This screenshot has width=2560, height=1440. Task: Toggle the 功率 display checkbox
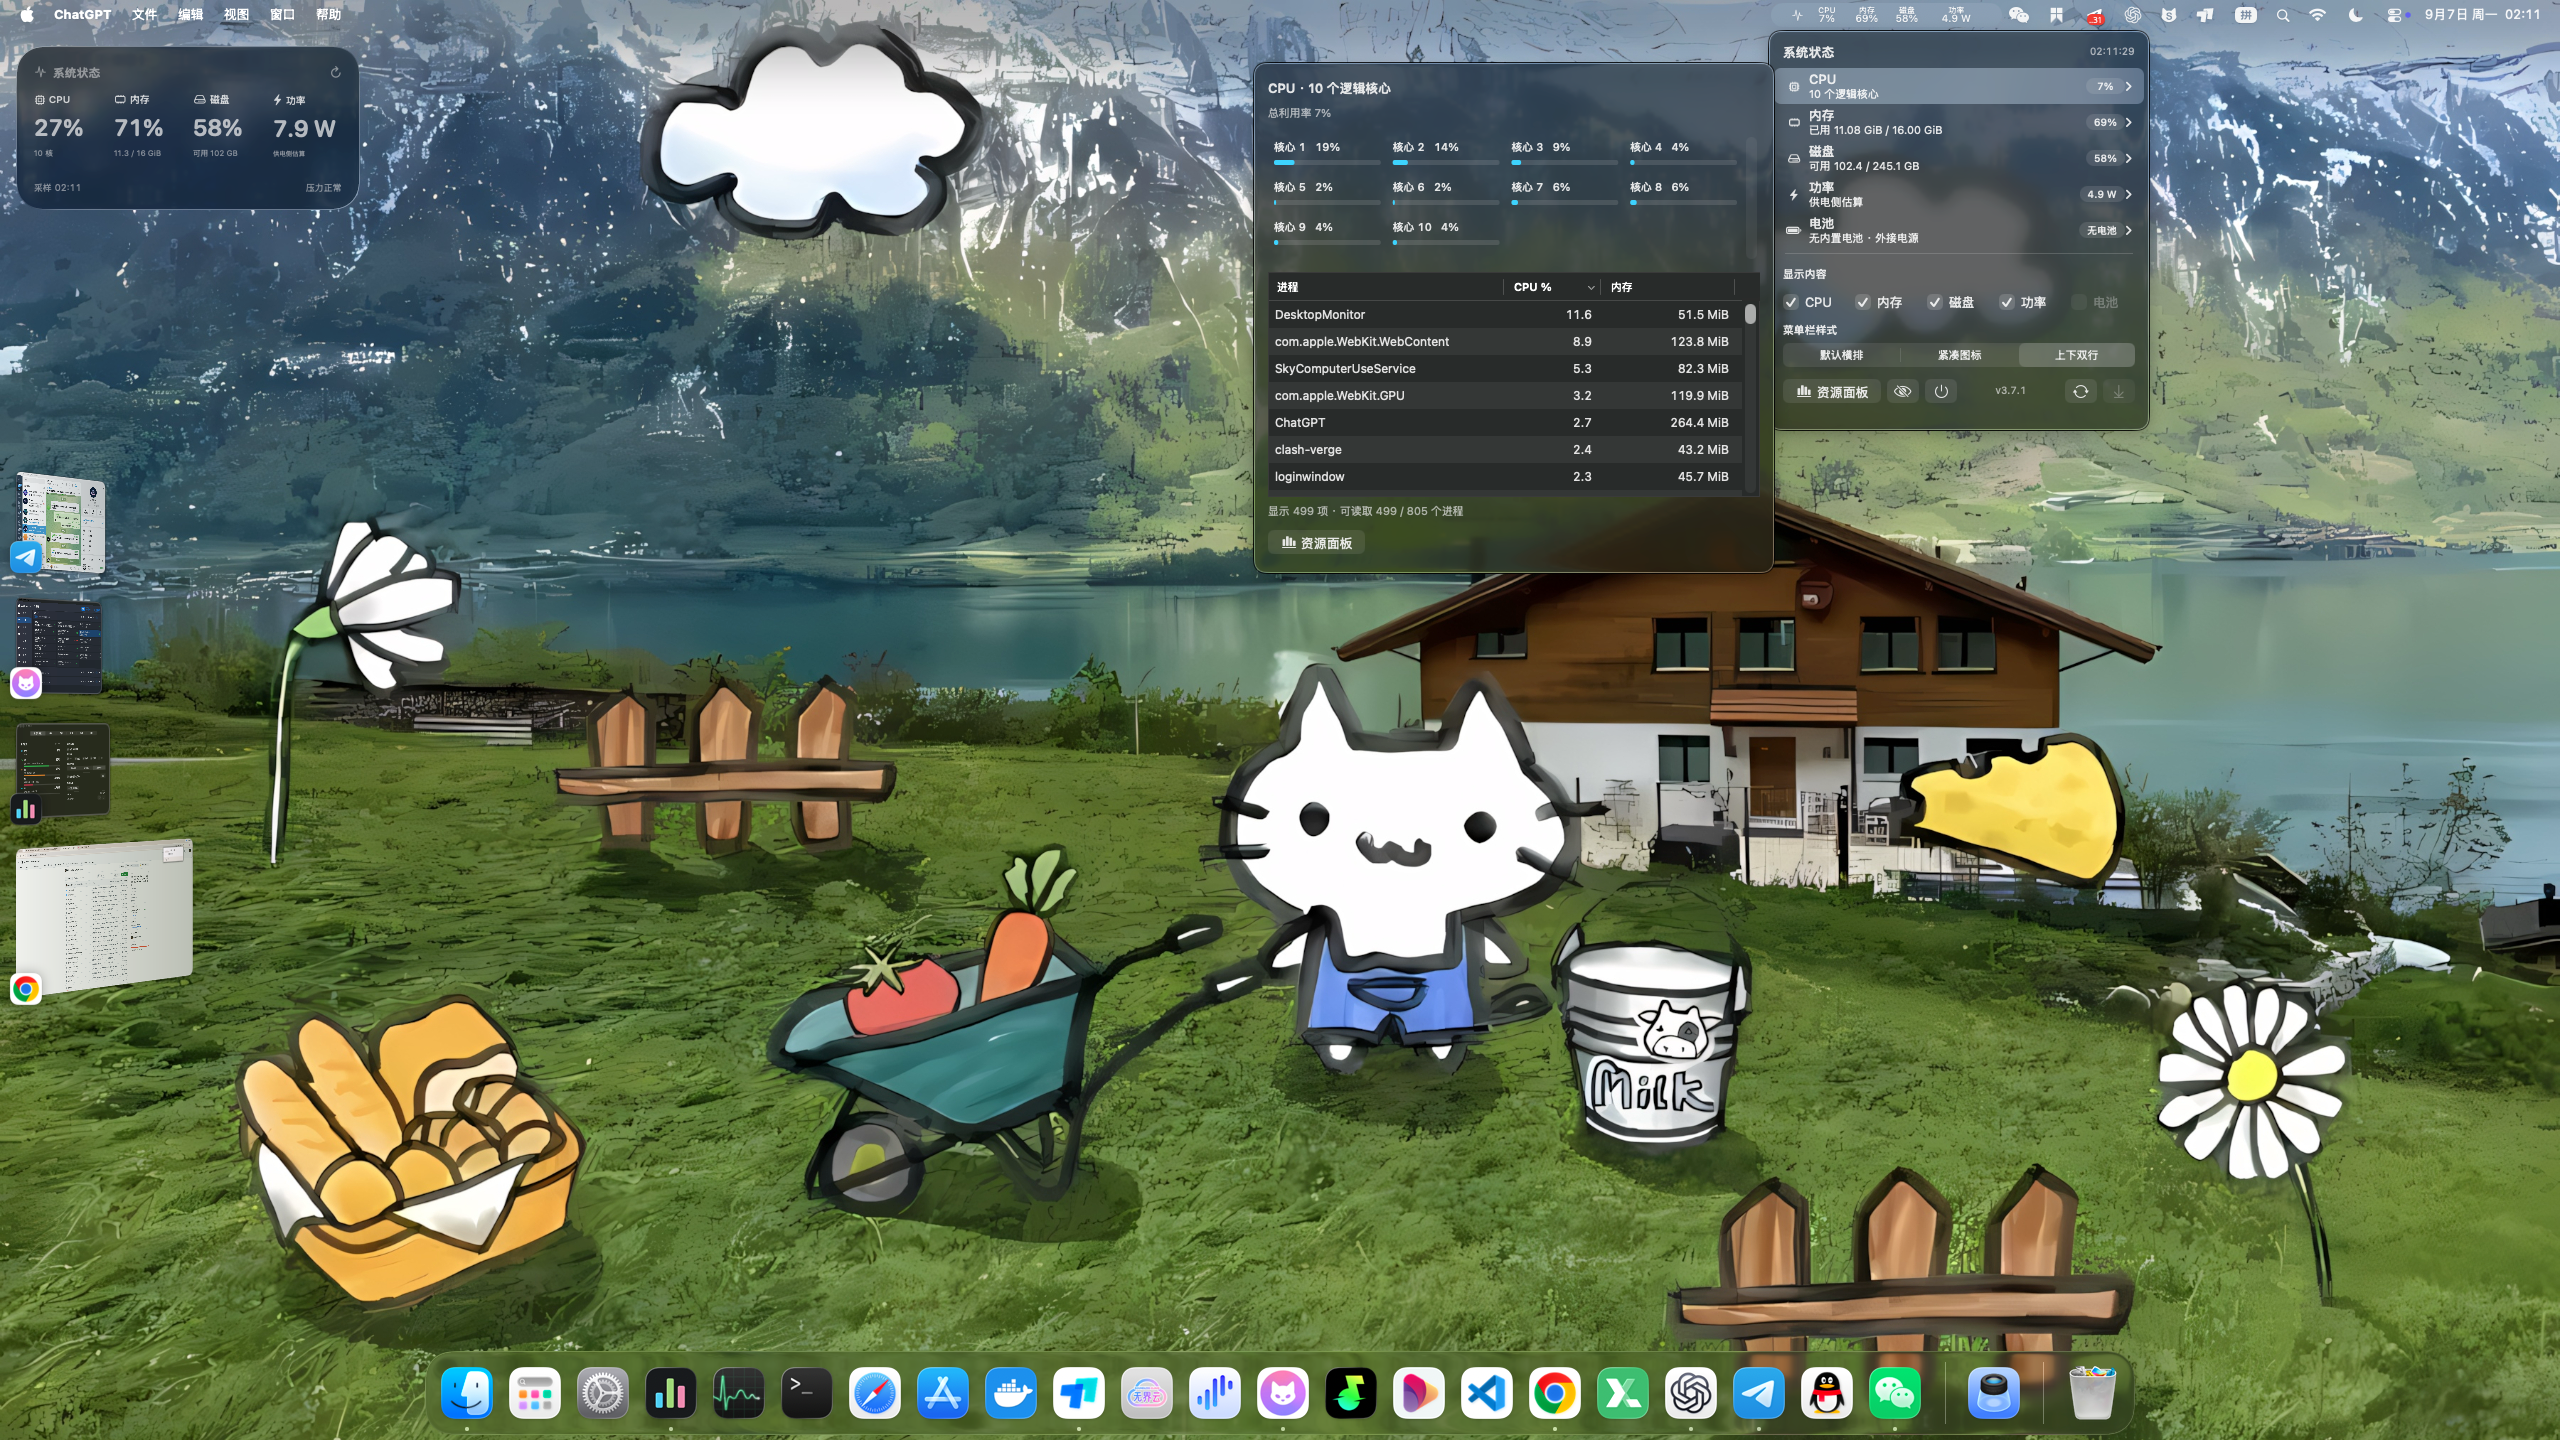click(2007, 302)
